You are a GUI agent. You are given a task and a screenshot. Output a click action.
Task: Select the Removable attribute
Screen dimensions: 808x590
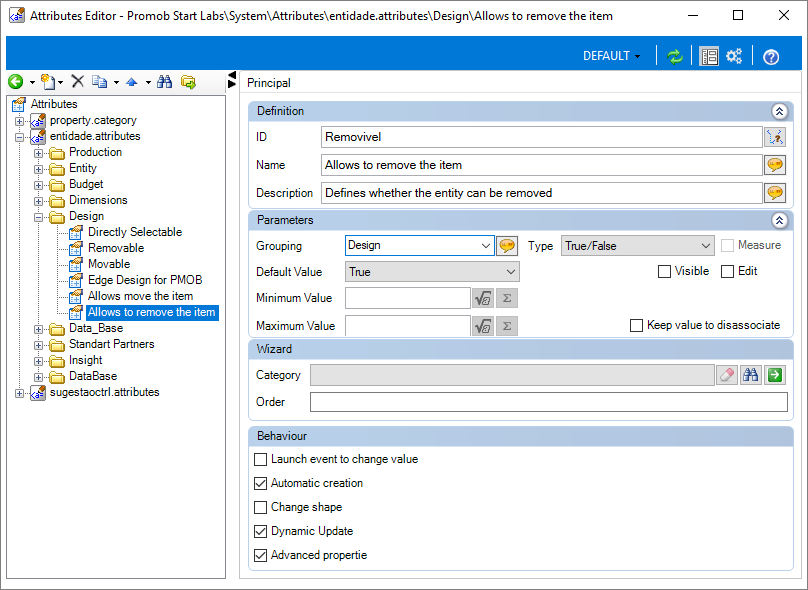pyautogui.click(x=116, y=248)
